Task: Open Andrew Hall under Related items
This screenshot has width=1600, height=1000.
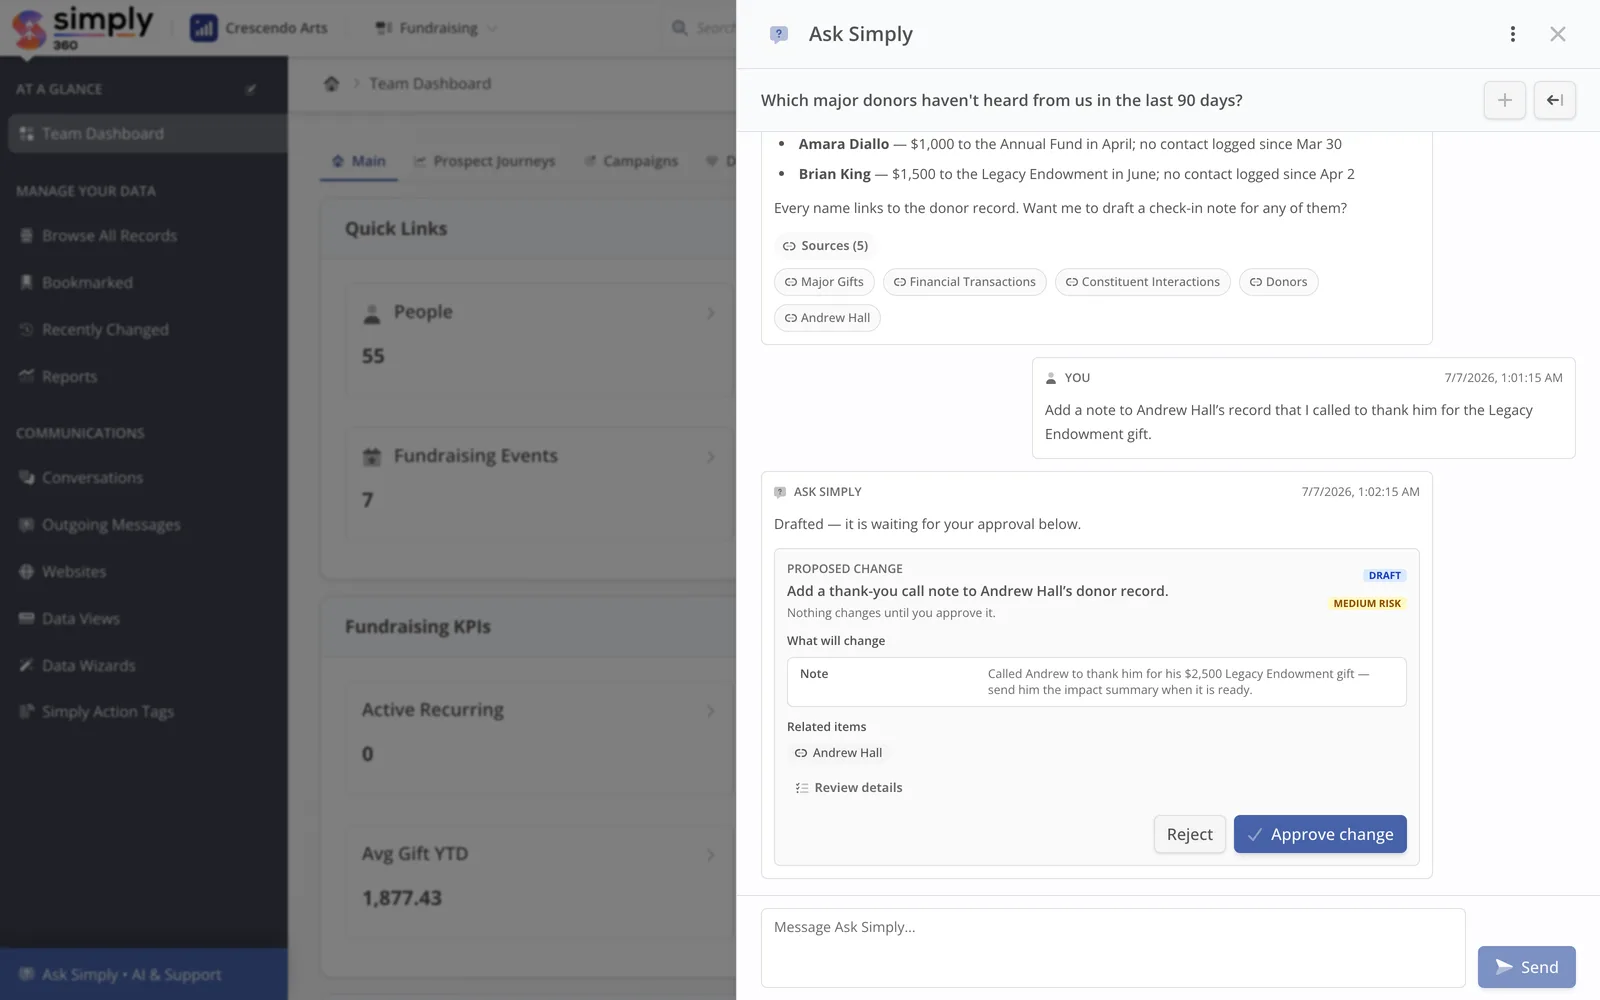Action: (x=838, y=753)
